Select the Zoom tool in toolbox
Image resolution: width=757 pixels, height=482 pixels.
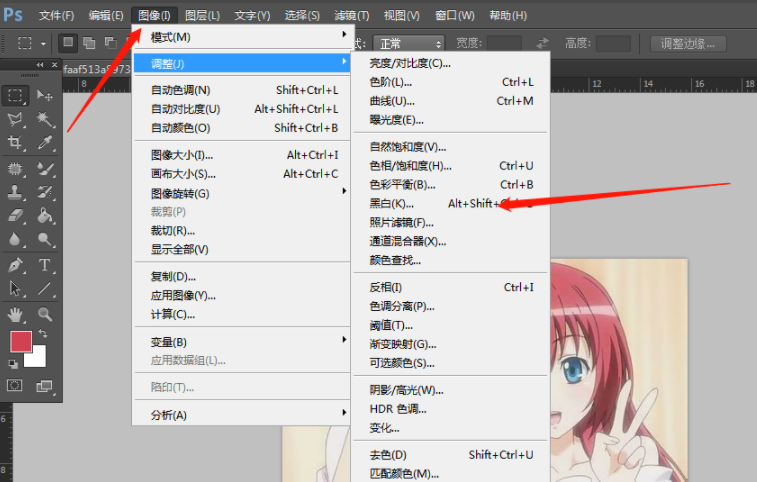point(45,314)
